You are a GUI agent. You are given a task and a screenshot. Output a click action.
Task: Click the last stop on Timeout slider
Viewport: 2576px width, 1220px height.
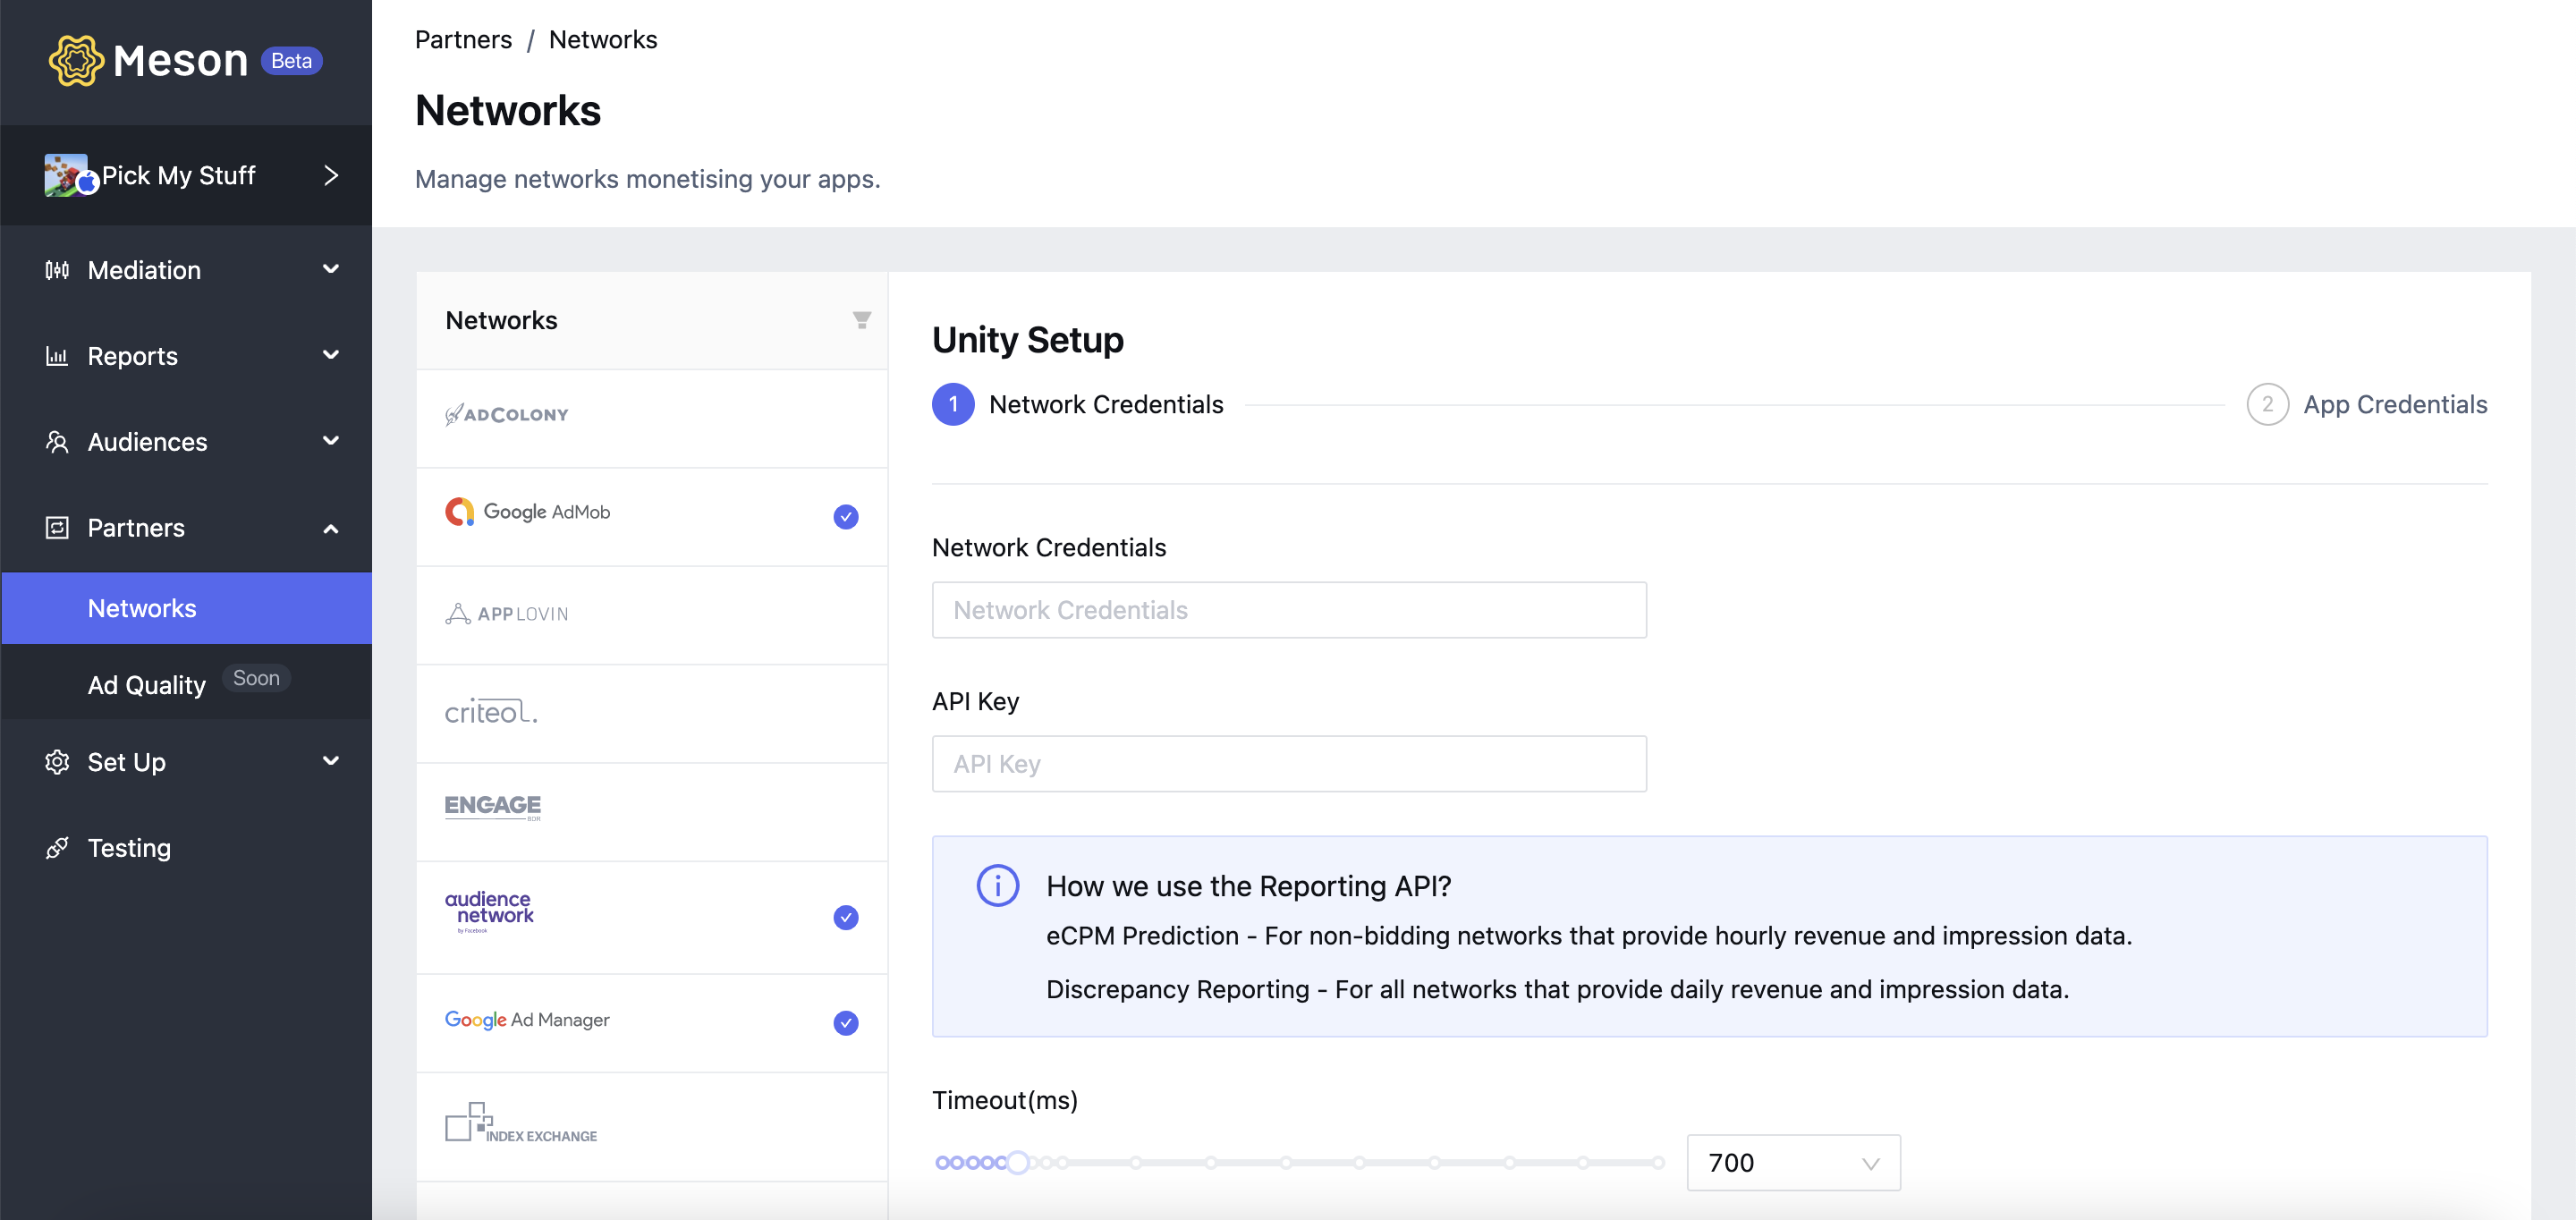(1658, 1162)
